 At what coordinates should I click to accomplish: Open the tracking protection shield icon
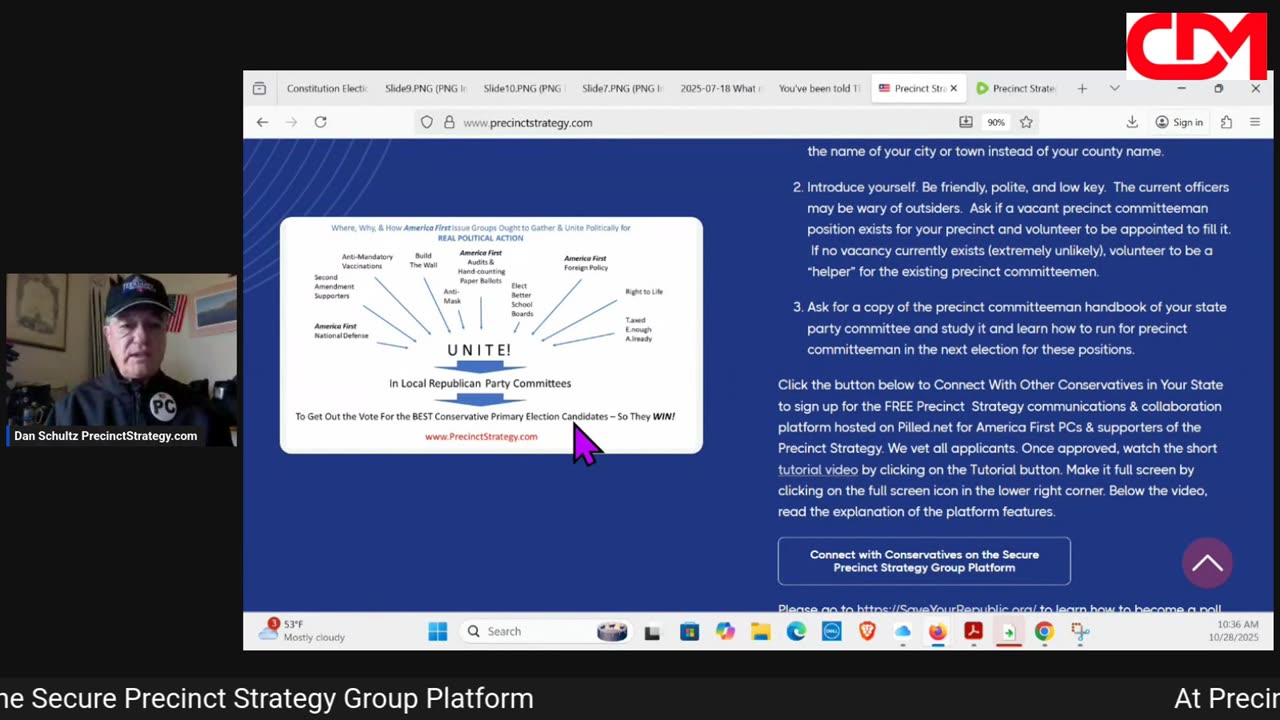(x=427, y=122)
